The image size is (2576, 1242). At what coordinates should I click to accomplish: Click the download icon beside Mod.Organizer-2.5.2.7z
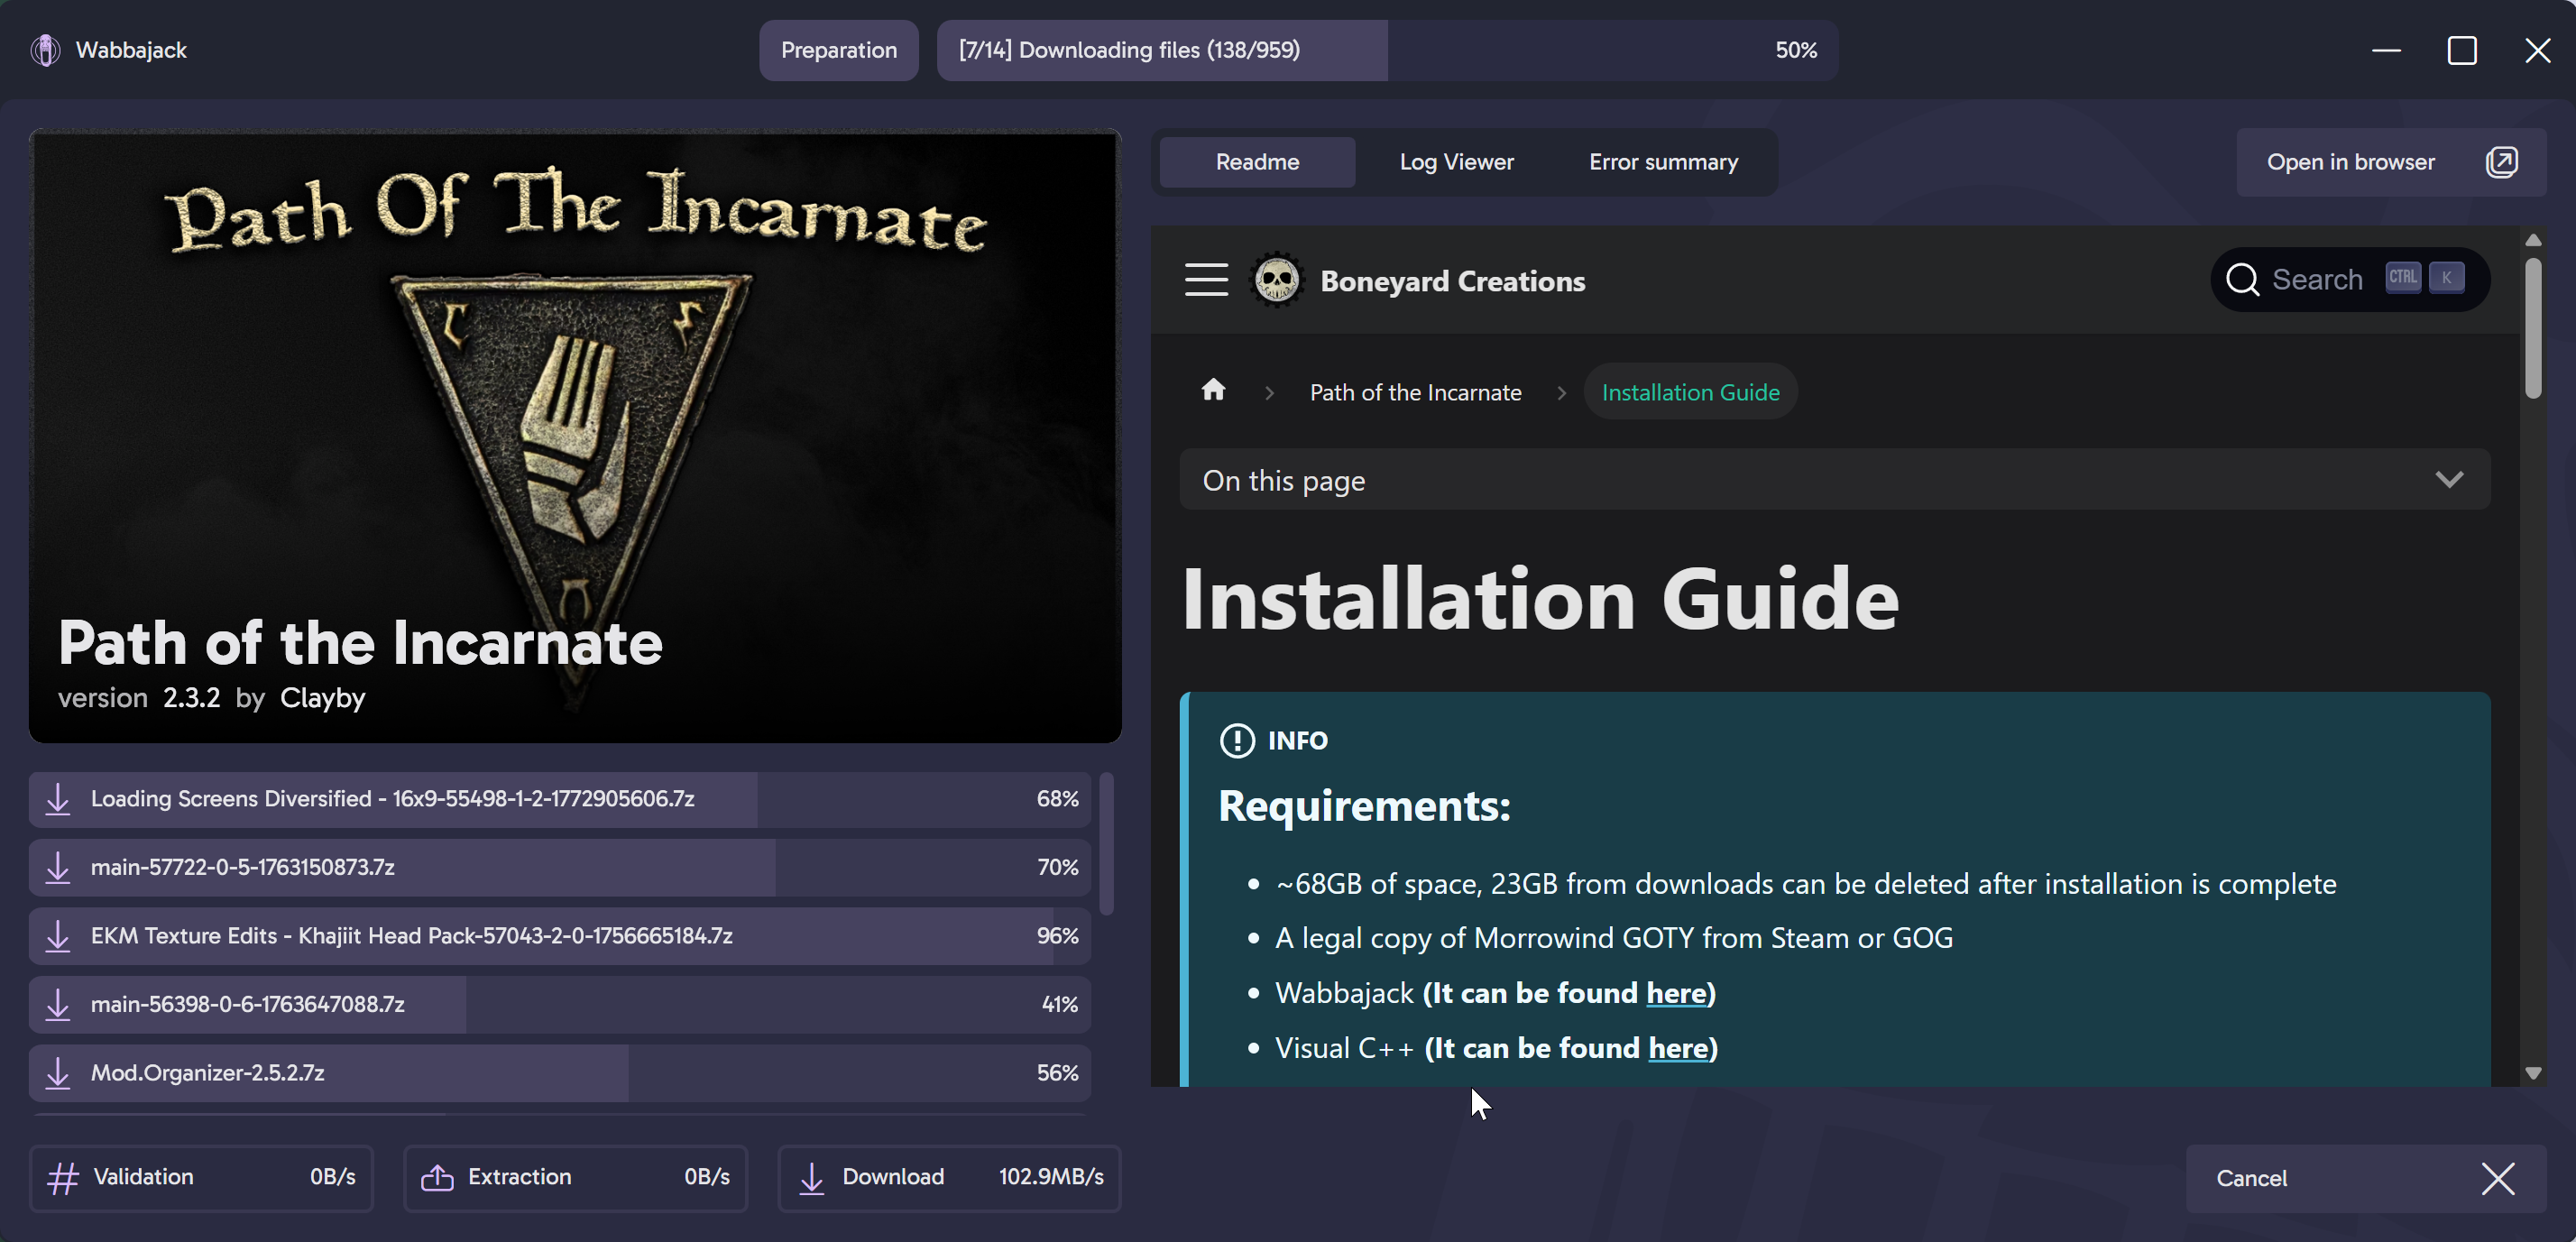coord(58,1073)
